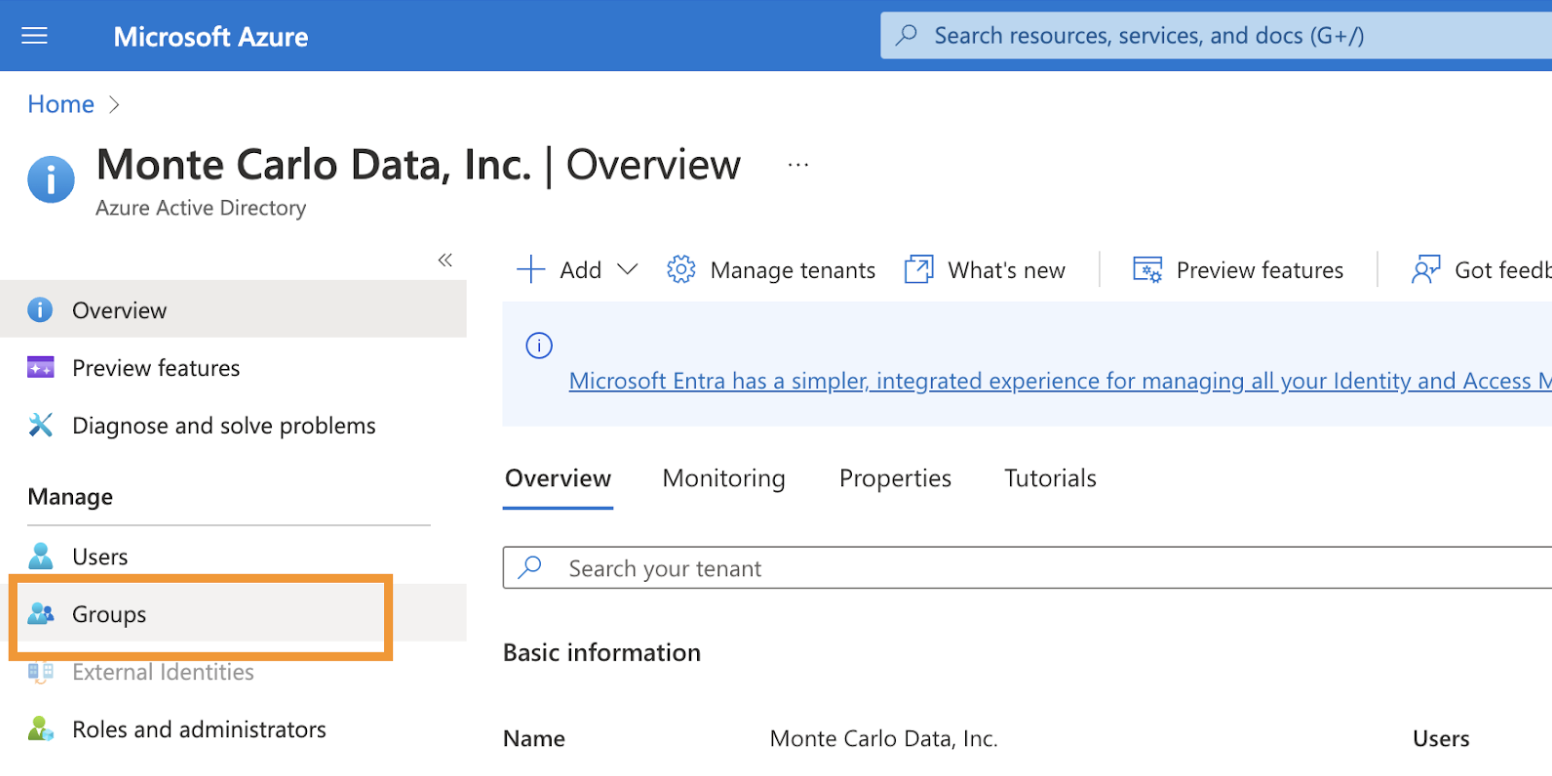Image resolution: width=1552 pixels, height=776 pixels.
Task: Click the ellipsis more options button
Action: 797,165
